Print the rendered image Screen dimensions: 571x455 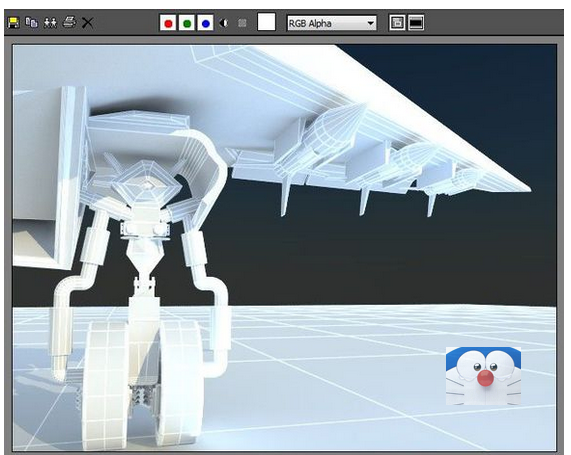pos(69,22)
